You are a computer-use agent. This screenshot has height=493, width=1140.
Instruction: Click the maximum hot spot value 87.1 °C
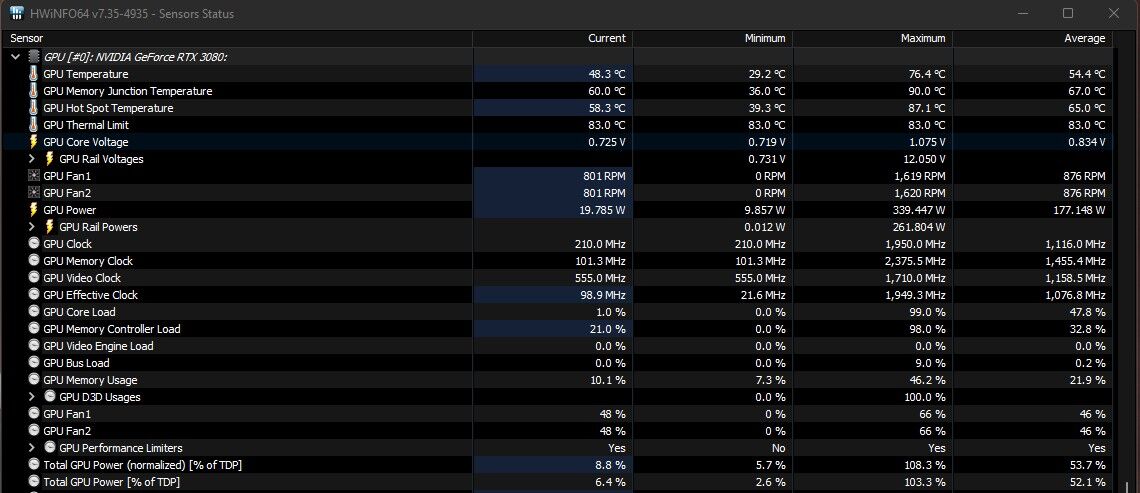(x=927, y=108)
